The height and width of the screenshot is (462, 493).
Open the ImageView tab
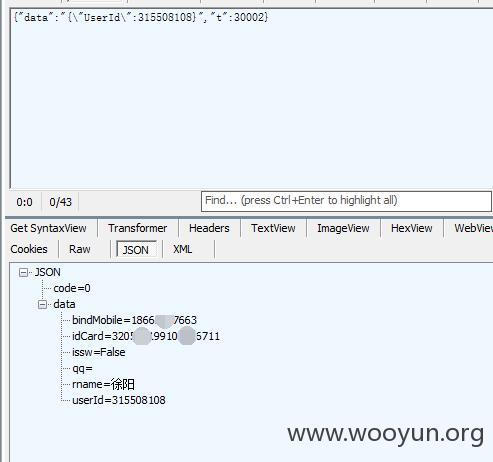tap(343, 228)
